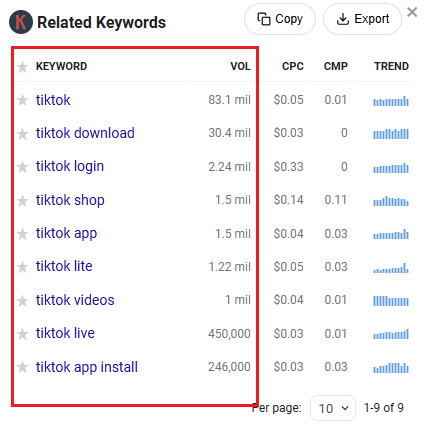Export the related keywords

362,19
